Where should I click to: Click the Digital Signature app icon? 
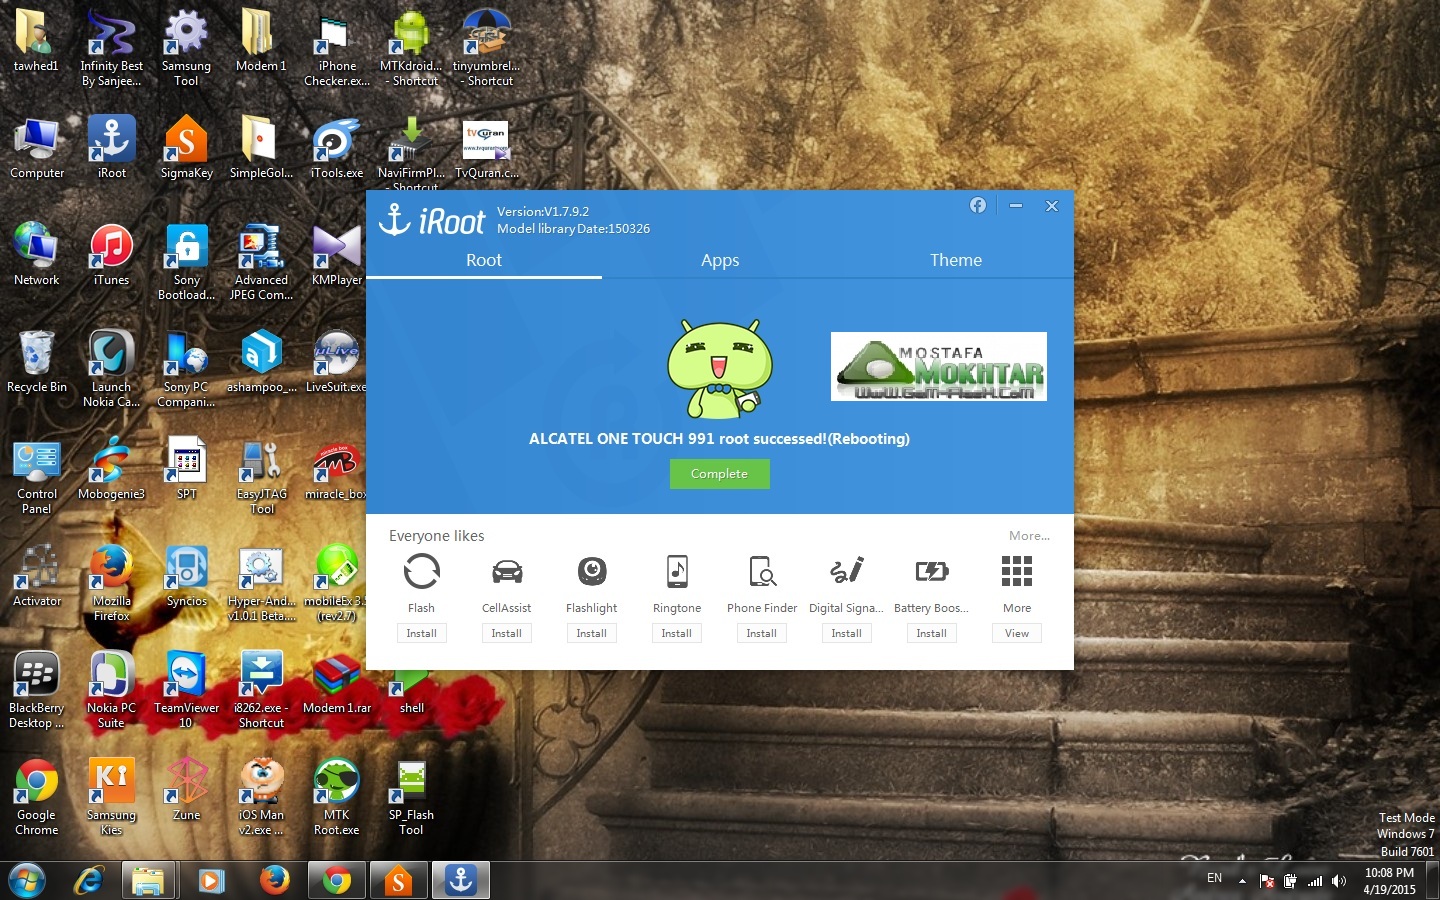[x=847, y=571]
